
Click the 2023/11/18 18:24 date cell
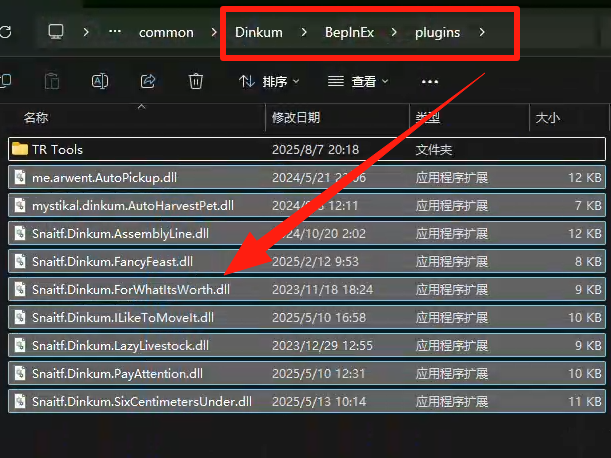pos(322,290)
